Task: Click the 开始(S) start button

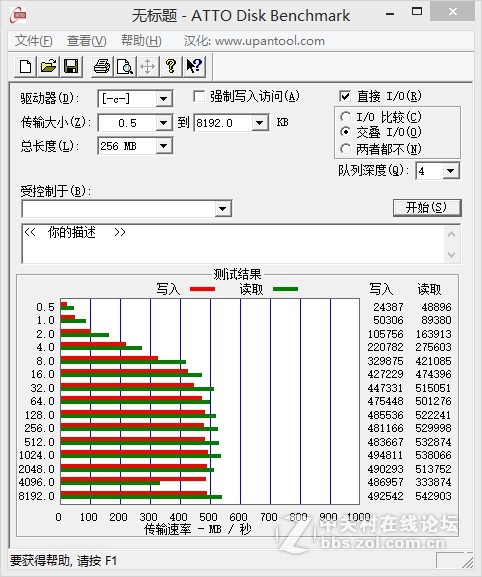Action: (x=427, y=208)
